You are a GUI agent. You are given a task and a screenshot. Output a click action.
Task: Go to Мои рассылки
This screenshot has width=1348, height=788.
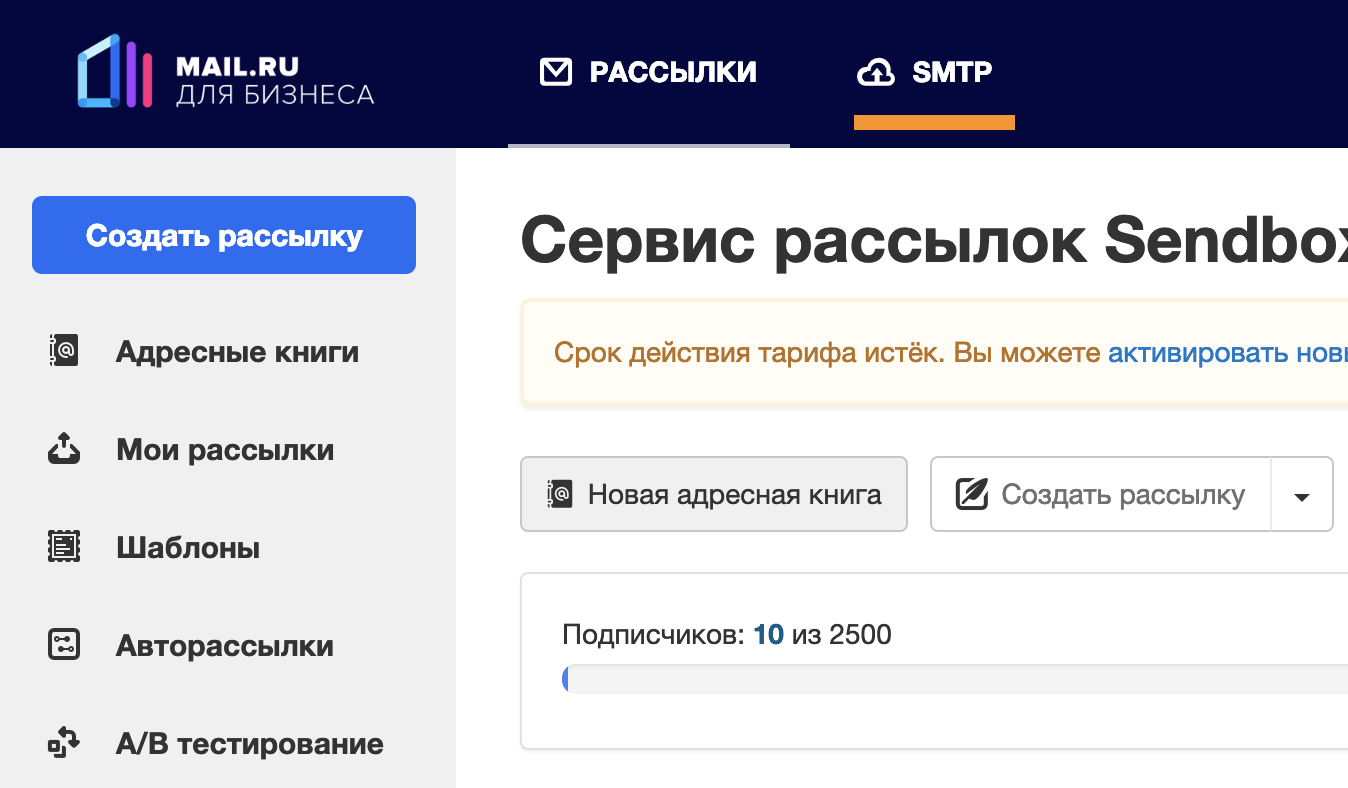(225, 450)
